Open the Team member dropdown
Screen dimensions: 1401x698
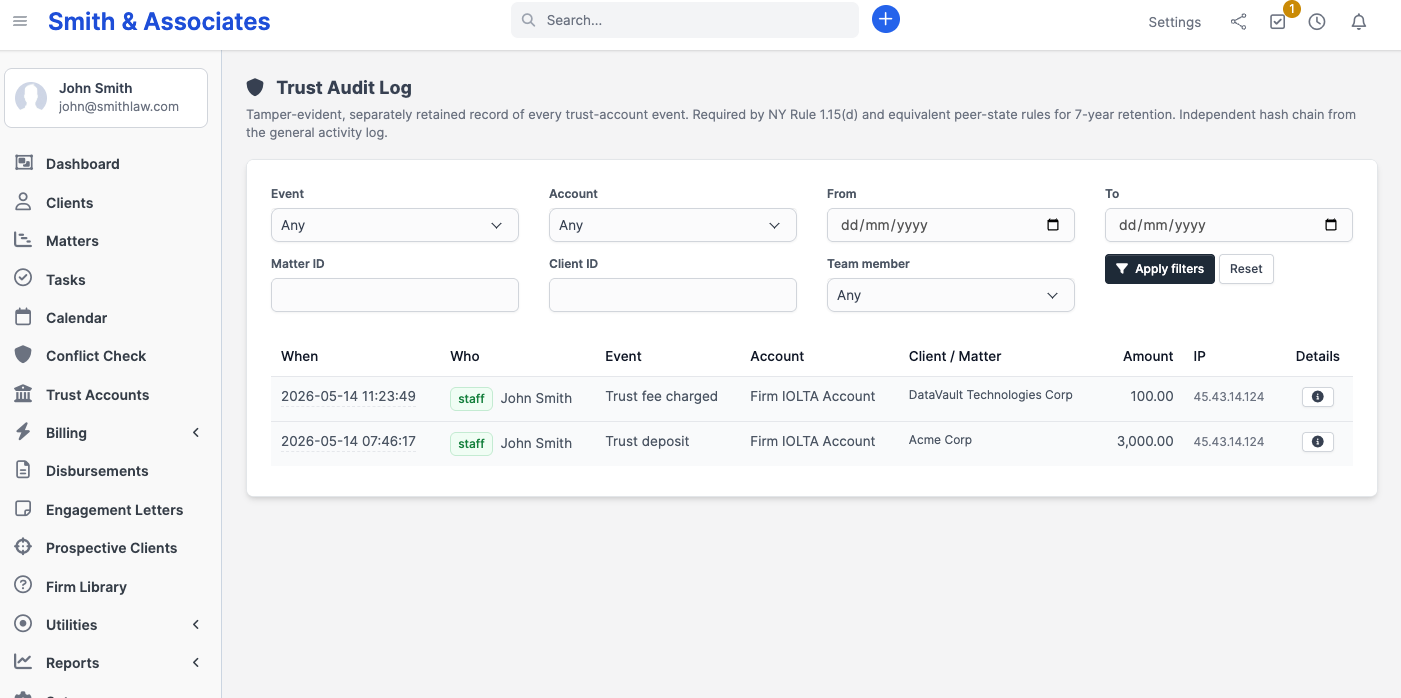click(x=951, y=295)
